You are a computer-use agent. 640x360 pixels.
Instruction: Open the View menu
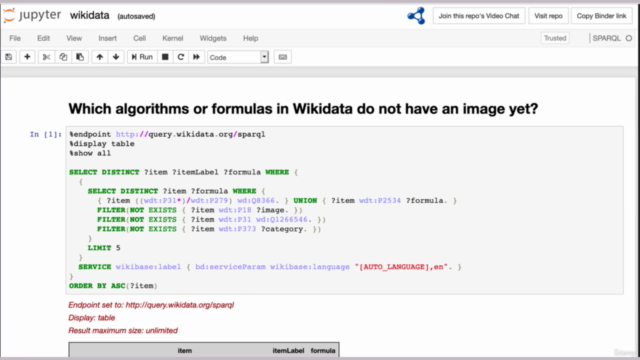click(74, 38)
